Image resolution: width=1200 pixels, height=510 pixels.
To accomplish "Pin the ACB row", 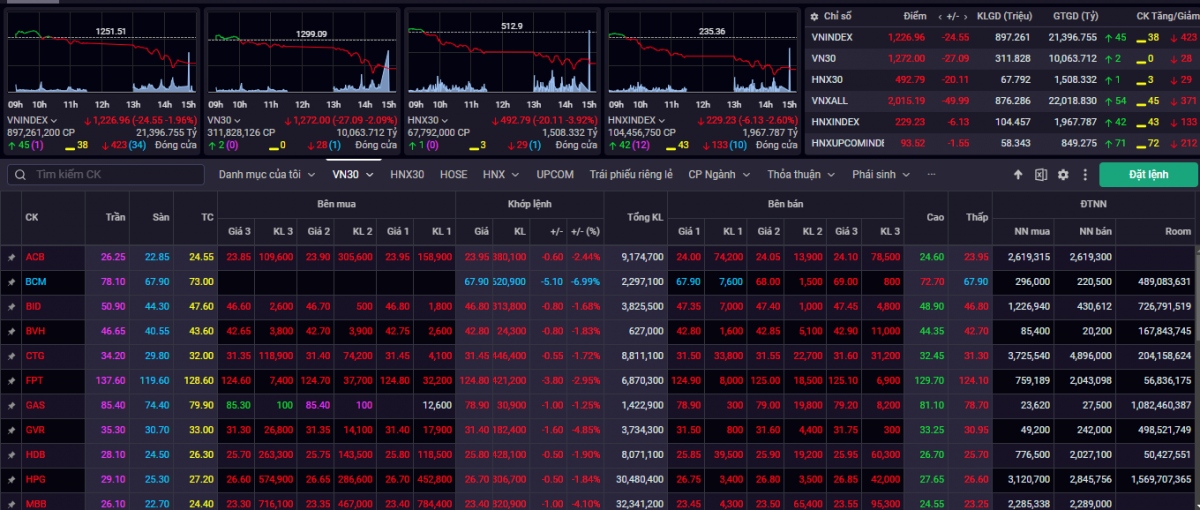I will pos(11,256).
